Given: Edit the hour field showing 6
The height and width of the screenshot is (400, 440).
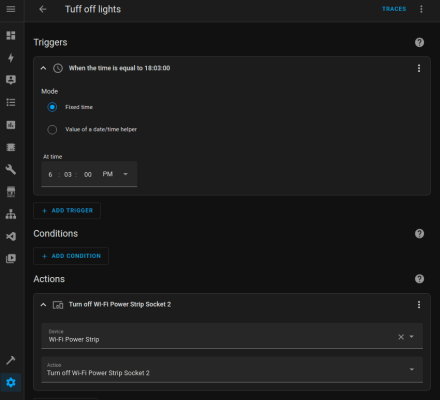Looking at the screenshot, I should [50, 174].
